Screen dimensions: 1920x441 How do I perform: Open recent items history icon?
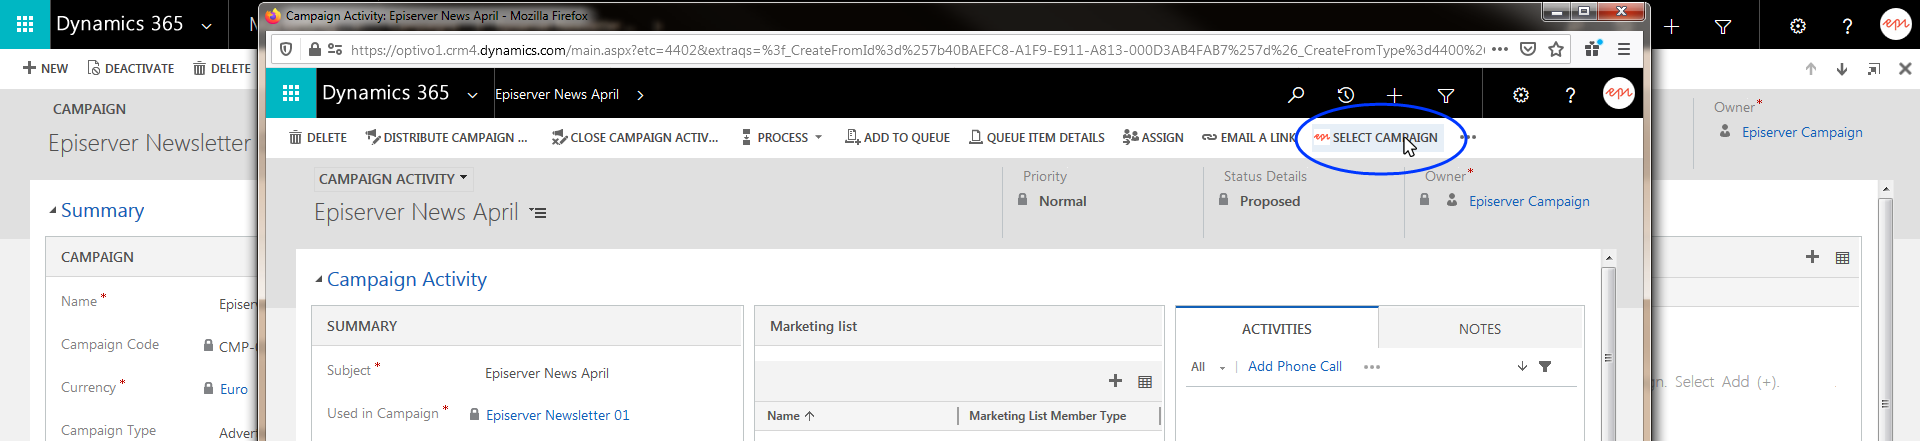[1346, 95]
